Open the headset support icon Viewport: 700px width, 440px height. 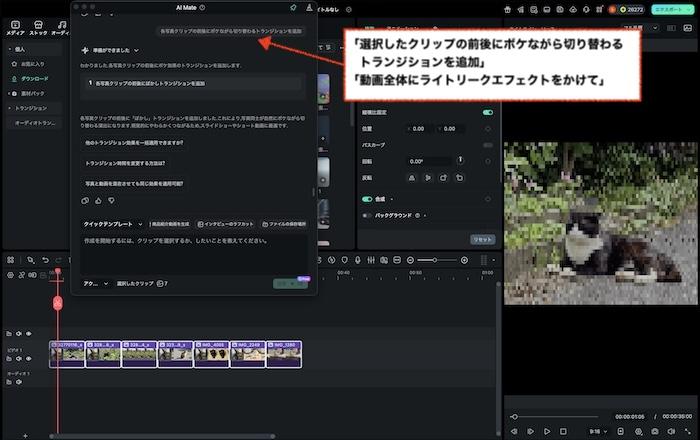[x=586, y=9]
